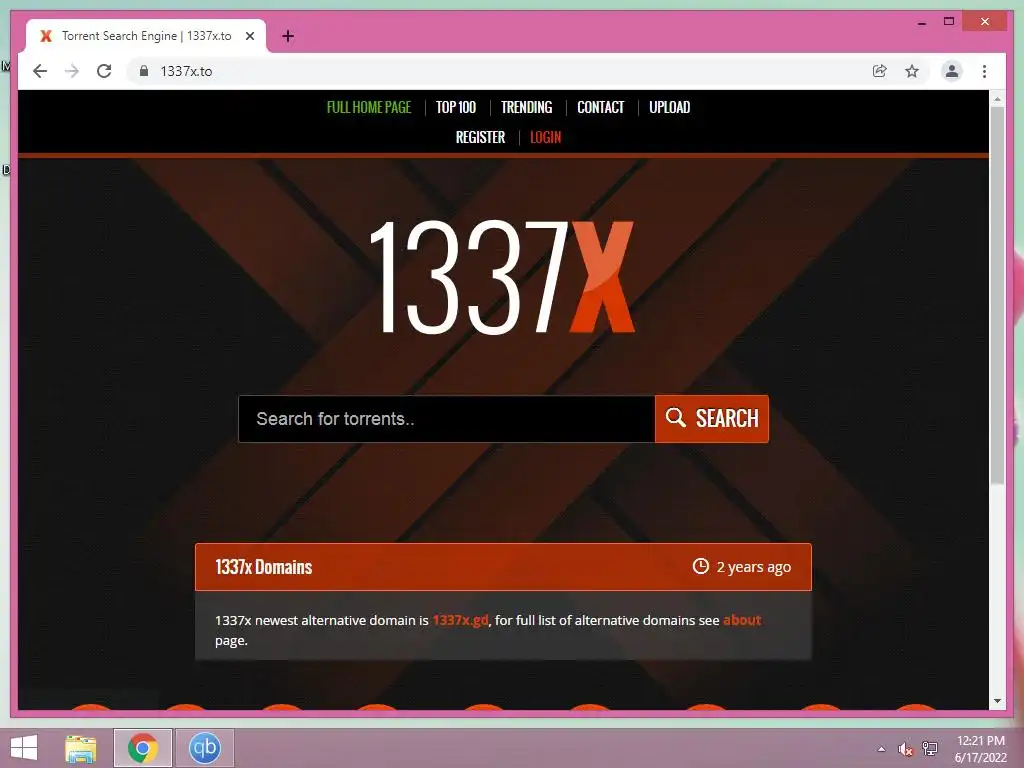The height and width of the screenshot is (768, 1024).
Task: Close the Chrome window
Action: coord(985,22)
